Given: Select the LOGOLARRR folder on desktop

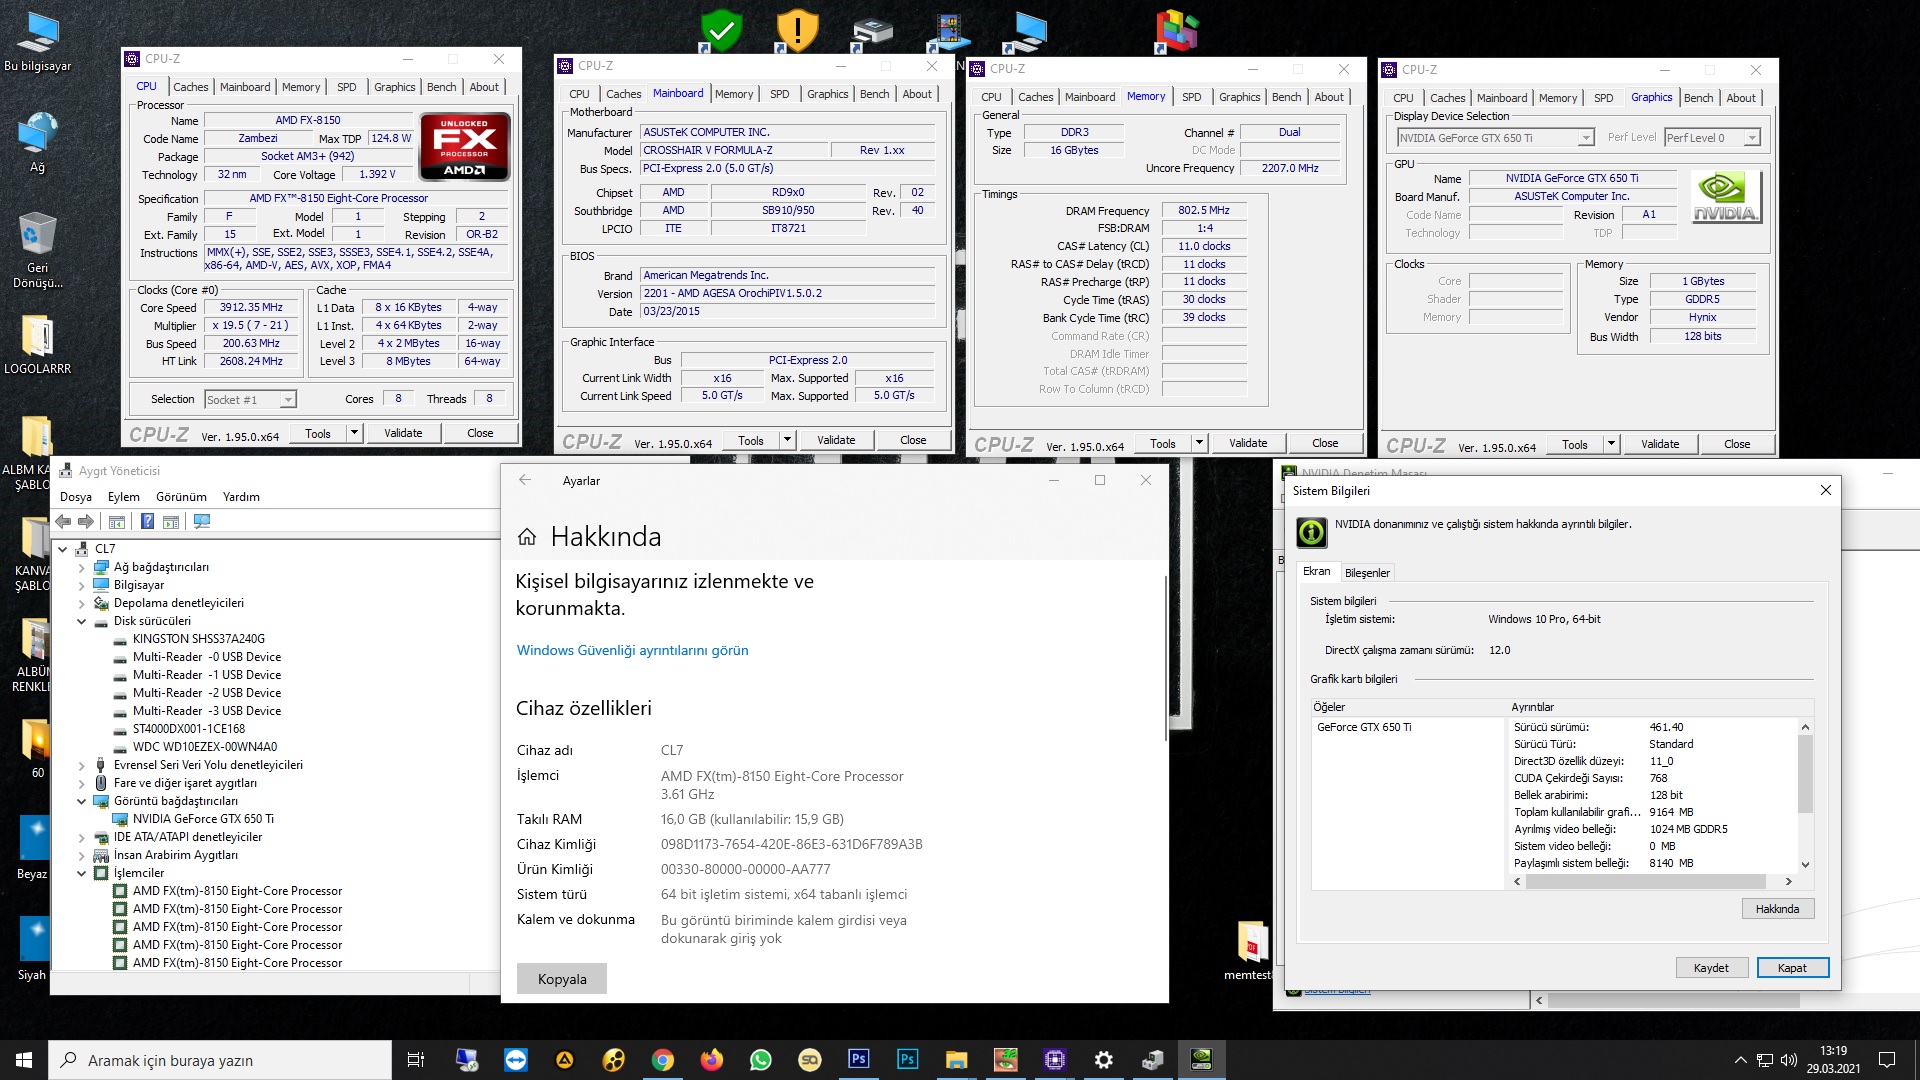Looking at the screenshot, I should (38, 345).
